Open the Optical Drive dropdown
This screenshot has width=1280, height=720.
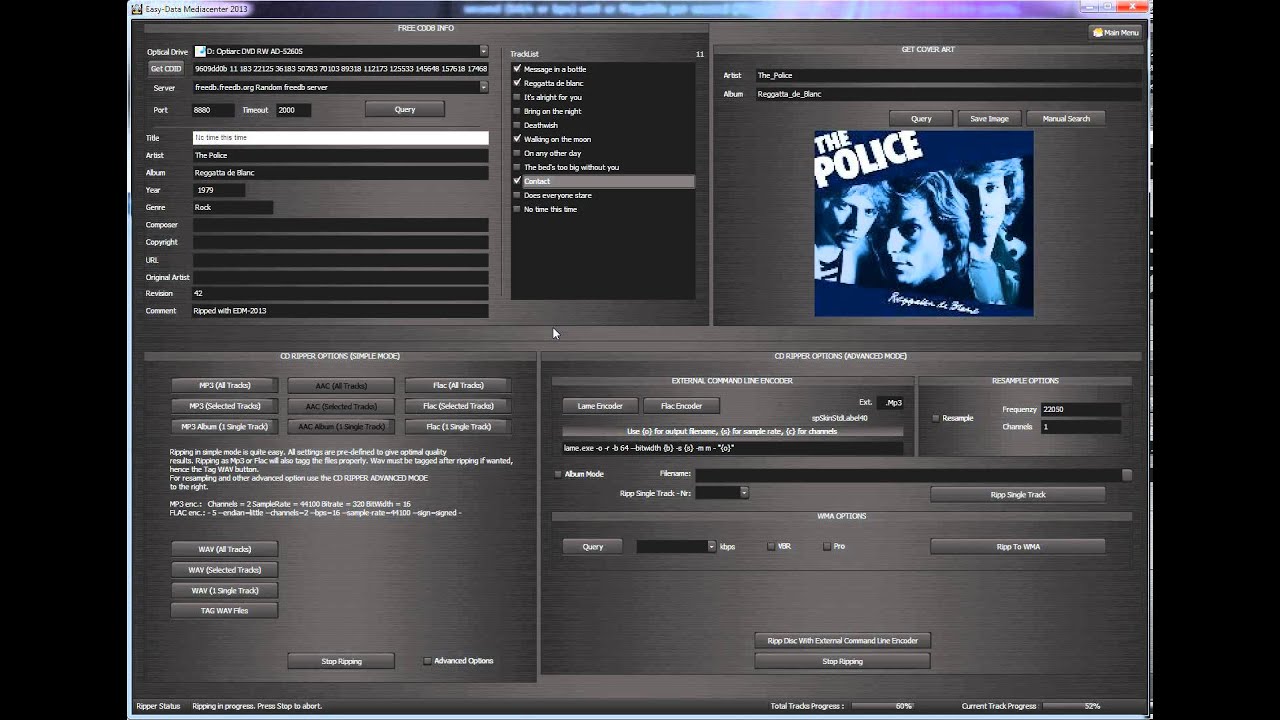(483, 51)
